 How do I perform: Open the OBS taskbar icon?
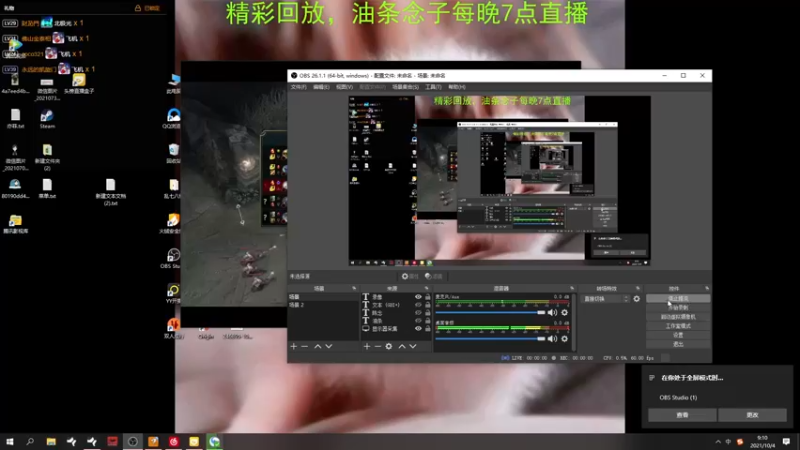tap(133, 441)
